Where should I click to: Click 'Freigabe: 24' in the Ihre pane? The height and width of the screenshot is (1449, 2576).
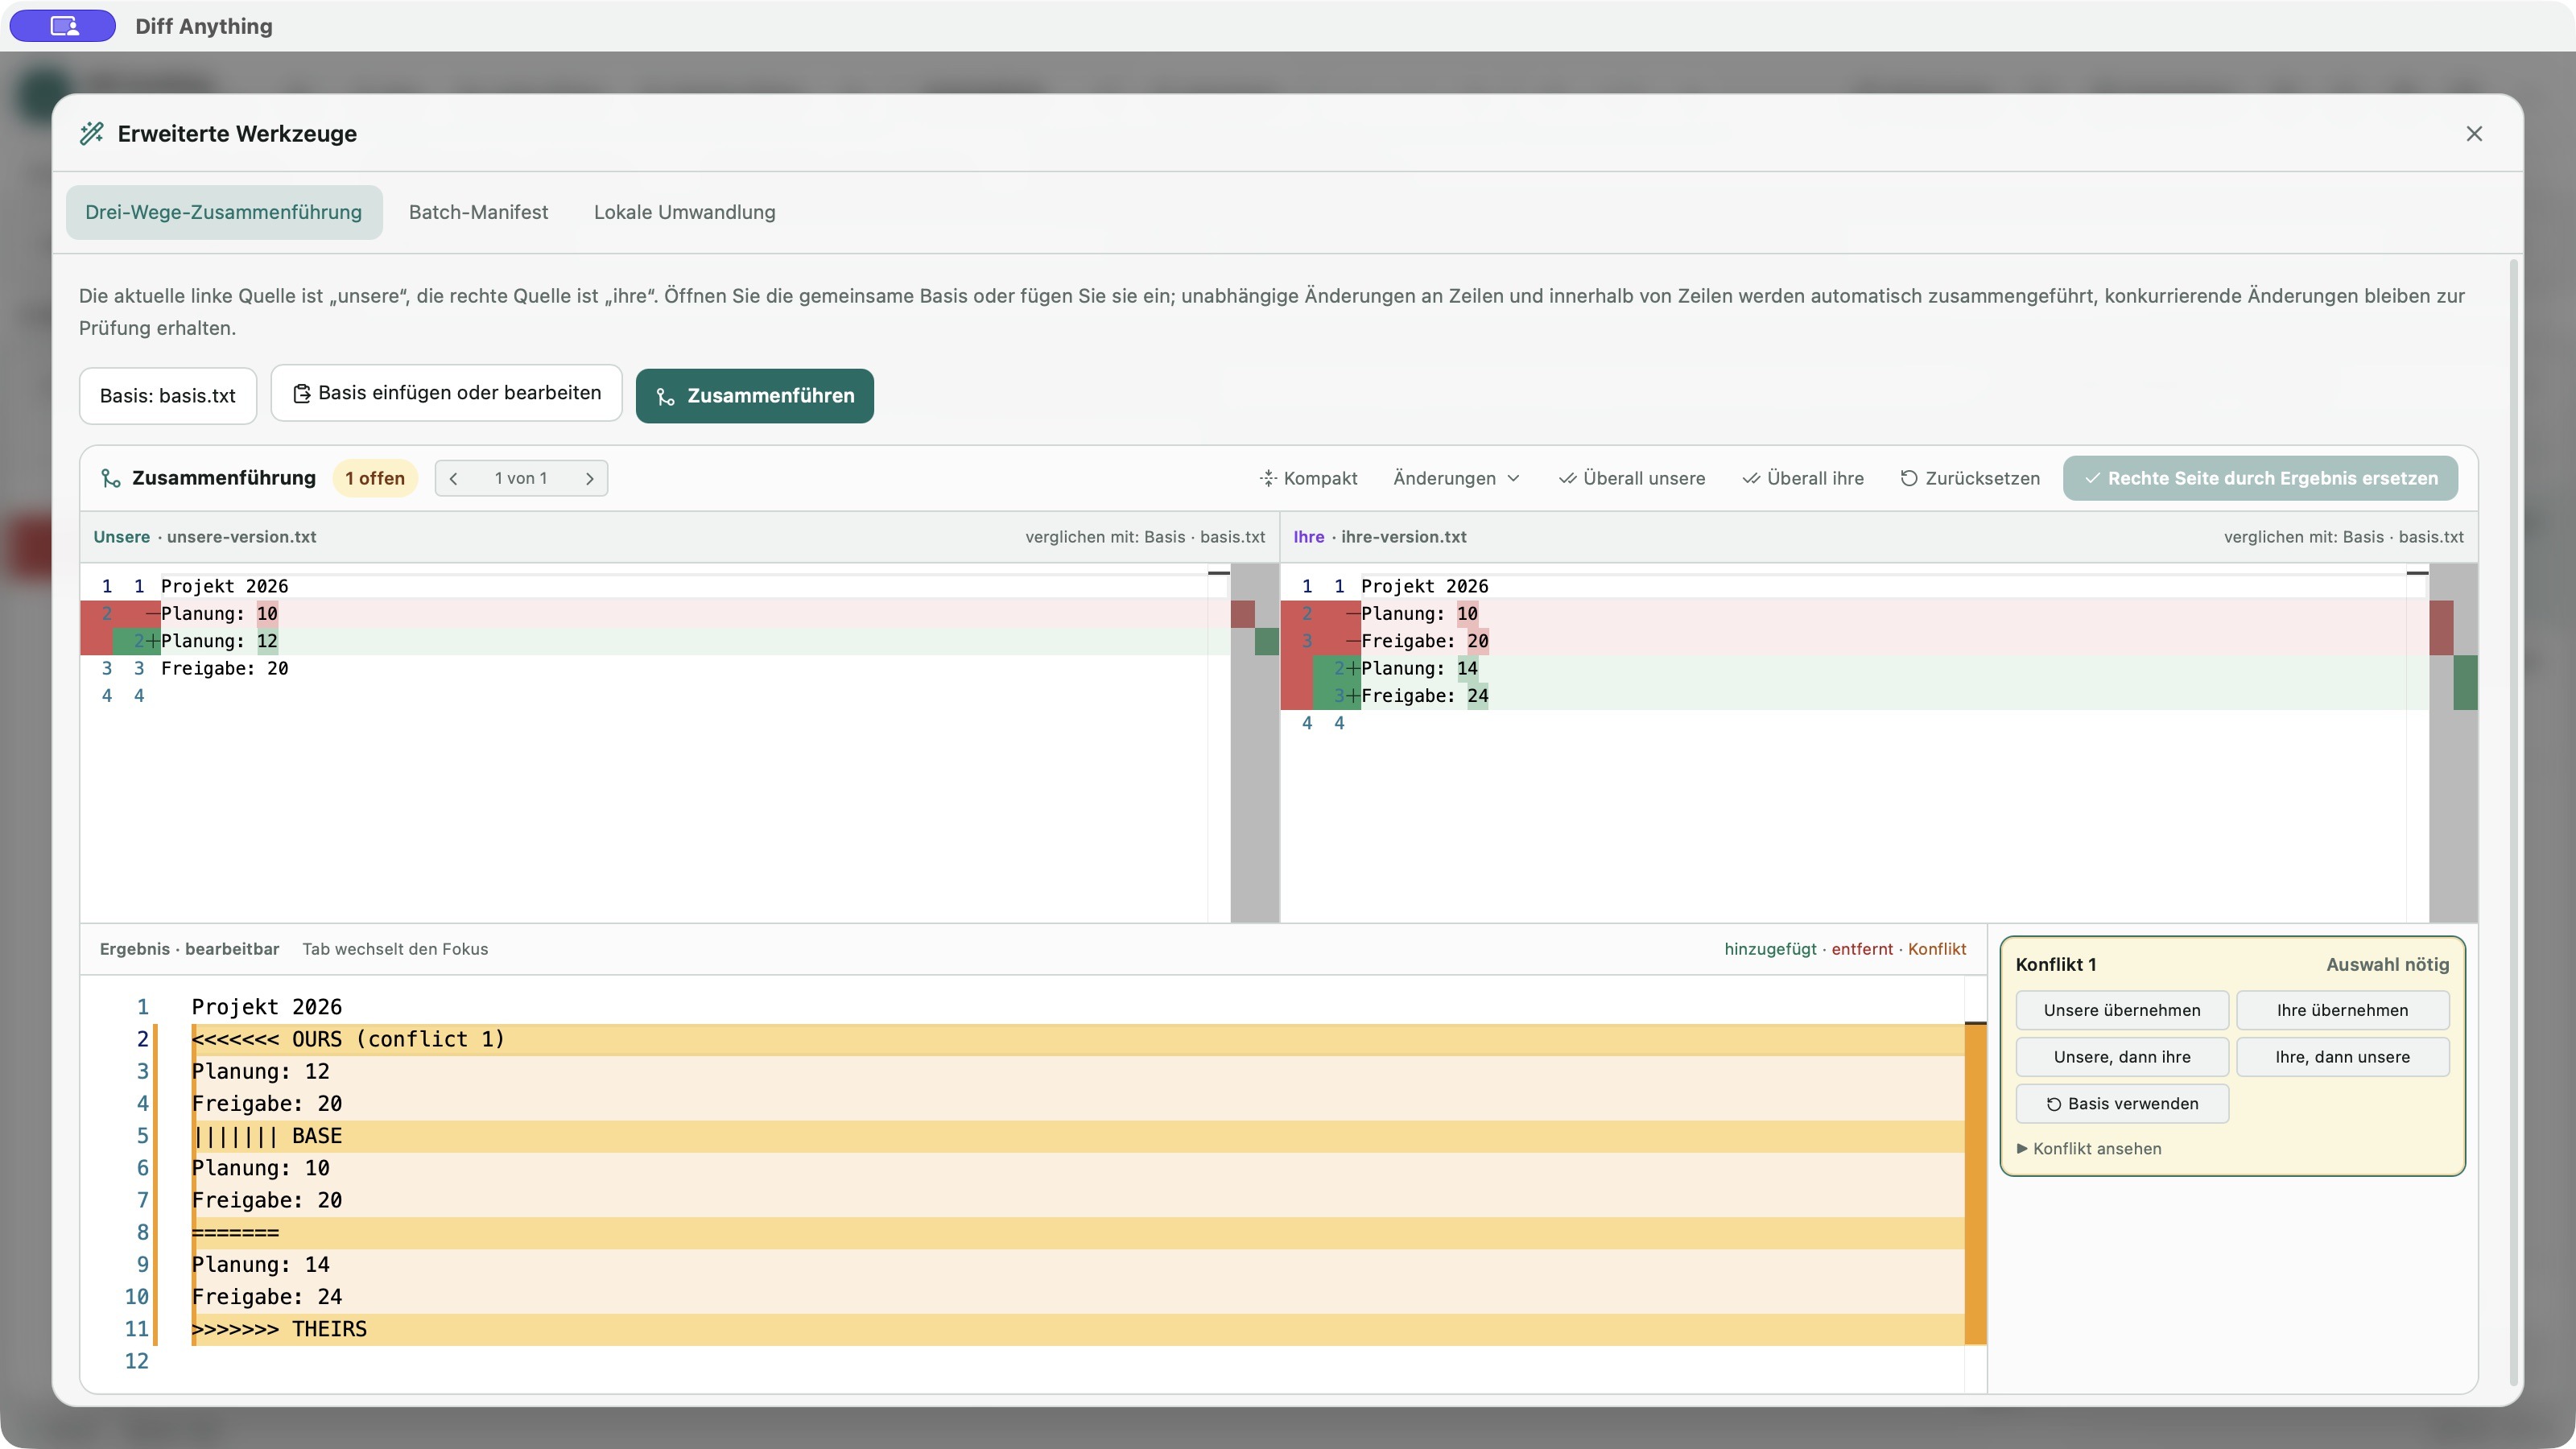coord(1425,696)
